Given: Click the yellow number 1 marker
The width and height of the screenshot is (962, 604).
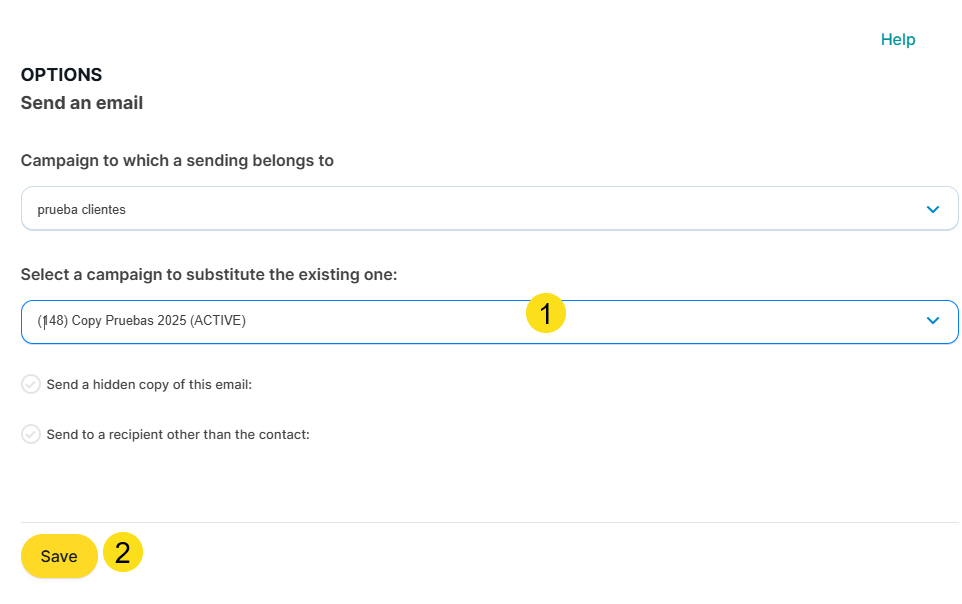Looking at the screenshot, I should click(x=546, y=314).
